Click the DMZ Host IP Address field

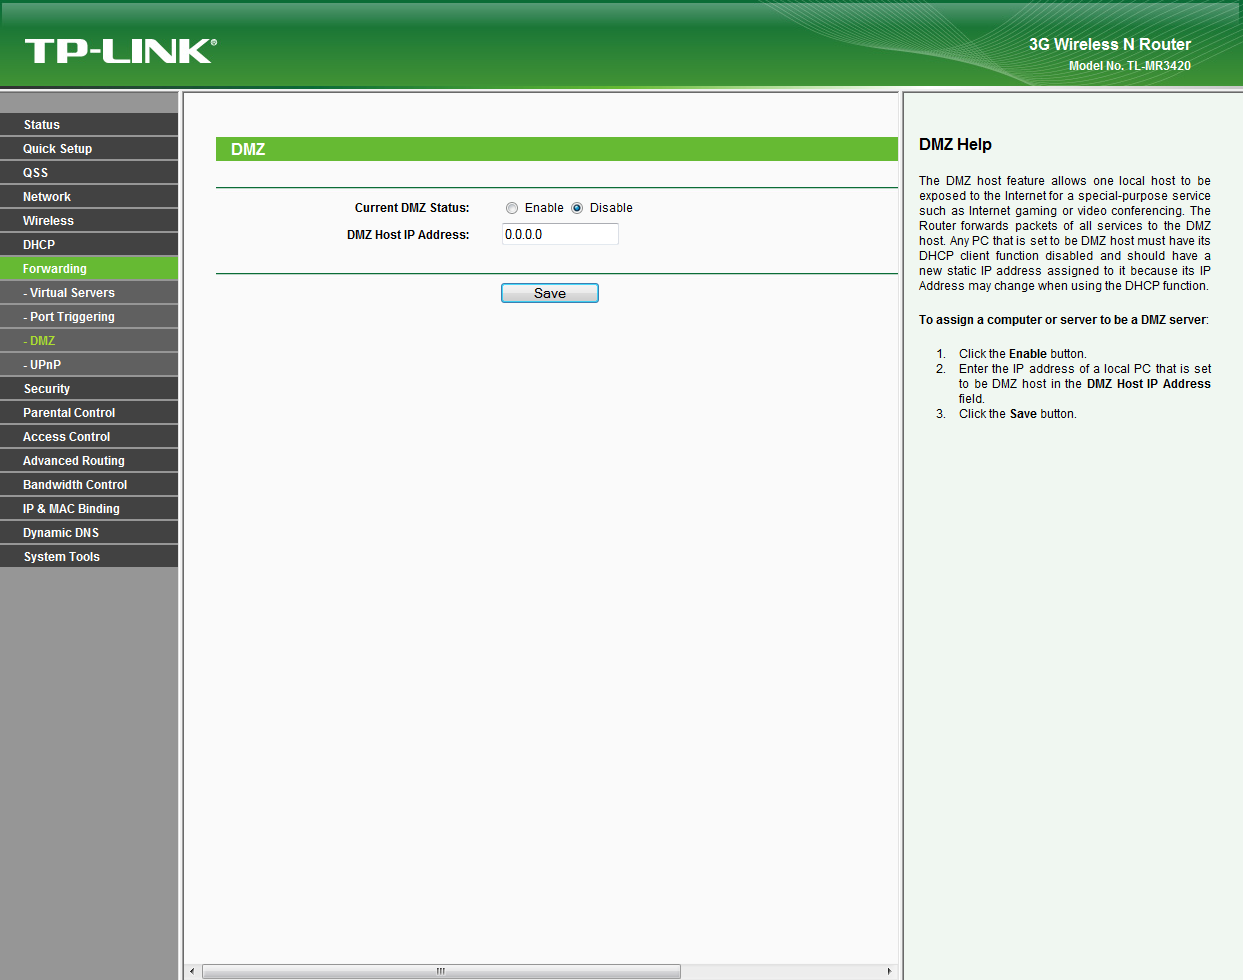[x=560, y=234]
